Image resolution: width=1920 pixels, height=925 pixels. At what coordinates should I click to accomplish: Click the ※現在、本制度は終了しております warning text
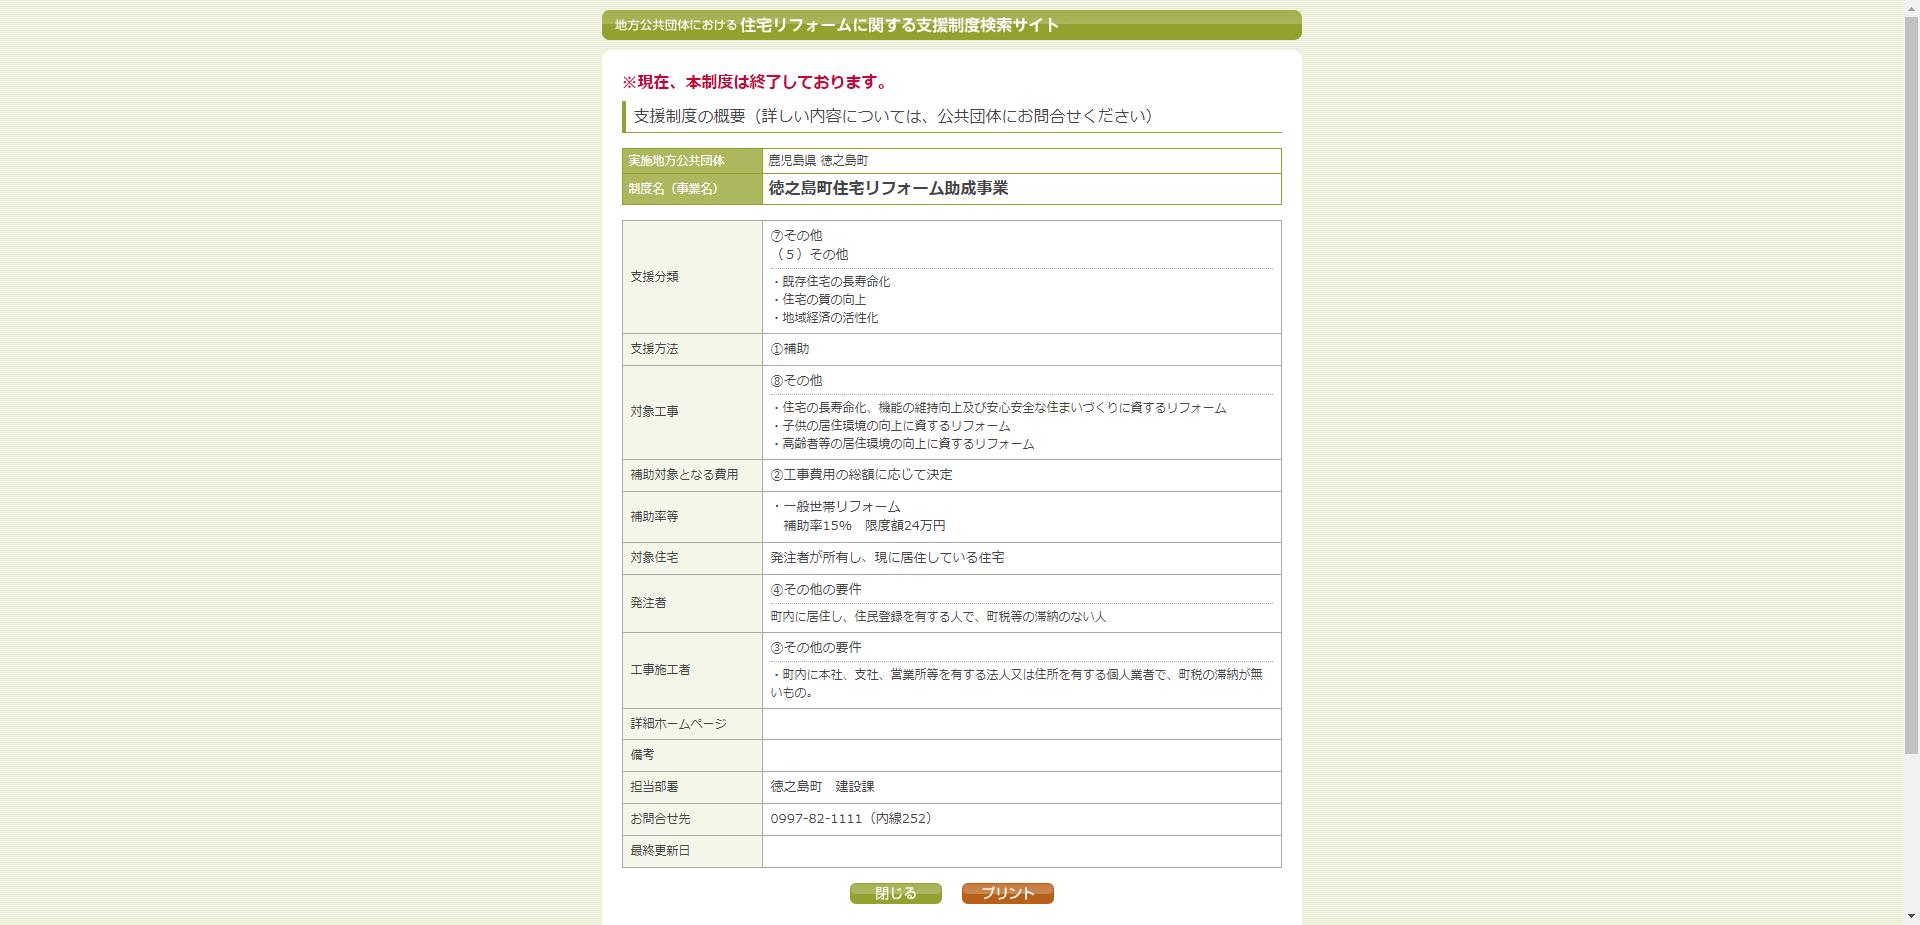tap(754, 81)
